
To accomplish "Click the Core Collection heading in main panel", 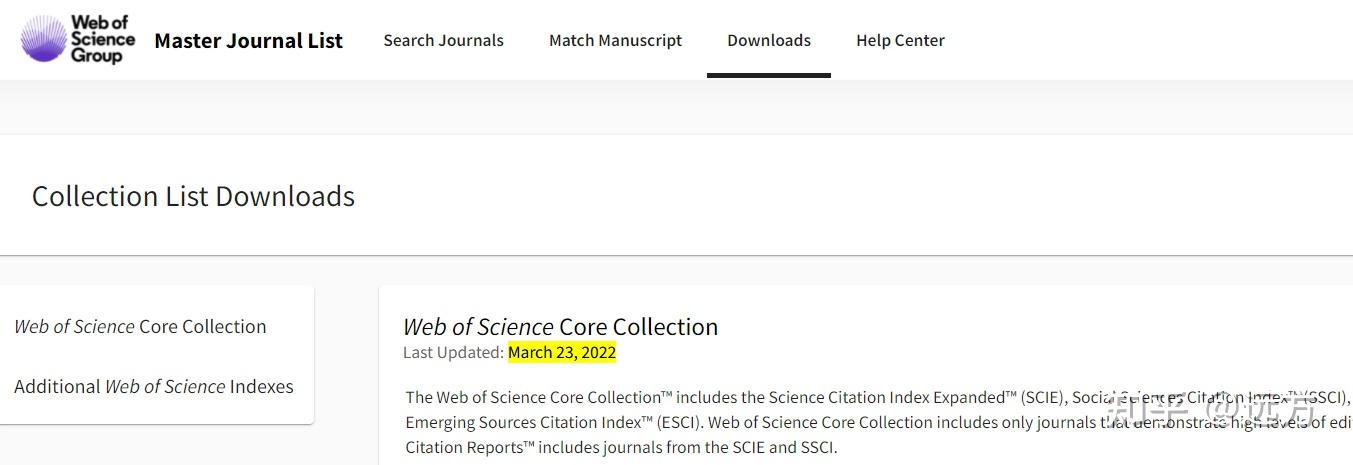I will pos(560,327).
